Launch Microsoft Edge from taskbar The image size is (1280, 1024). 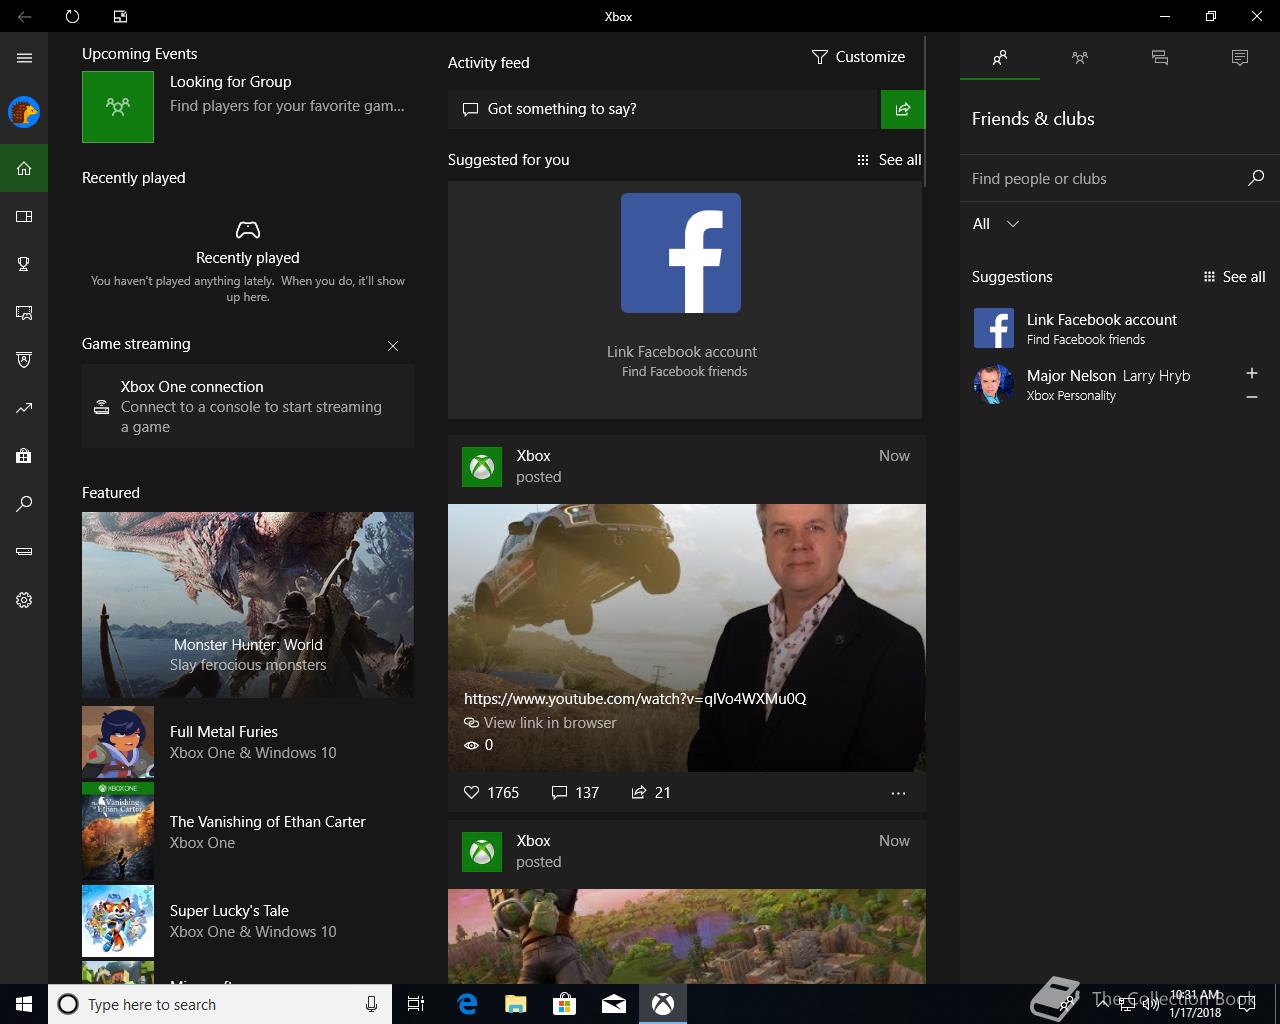[466, 1004]
